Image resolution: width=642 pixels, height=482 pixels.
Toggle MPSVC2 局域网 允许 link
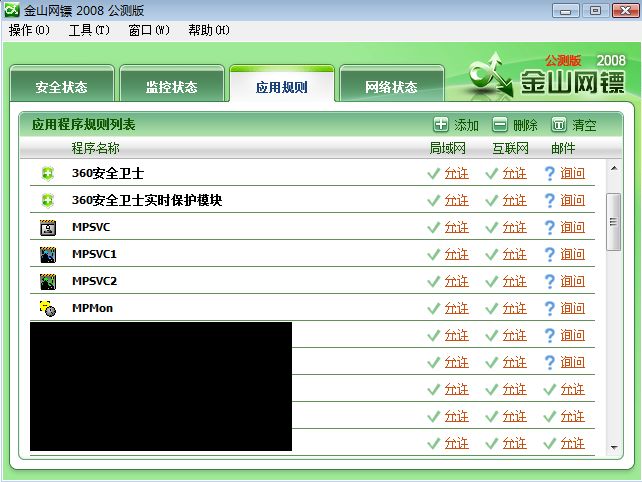pyautogui.click(x=457, y=282)
